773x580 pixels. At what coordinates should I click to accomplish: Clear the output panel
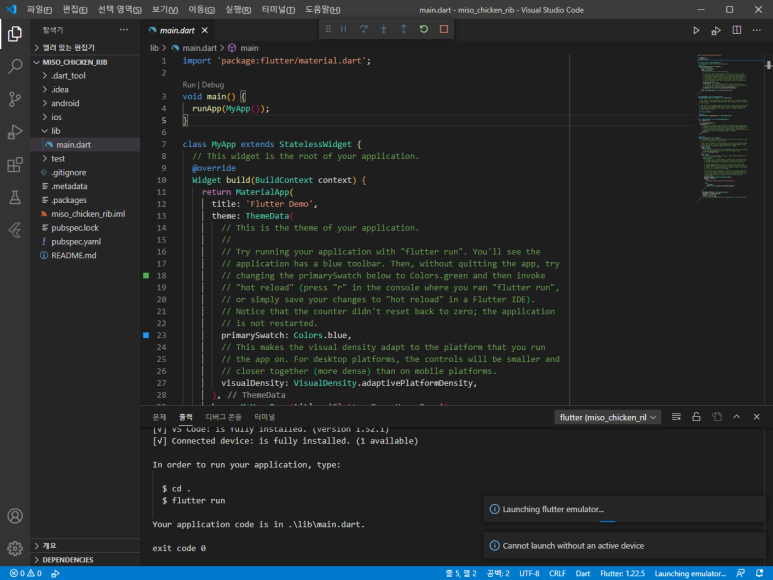pos(676,417)
